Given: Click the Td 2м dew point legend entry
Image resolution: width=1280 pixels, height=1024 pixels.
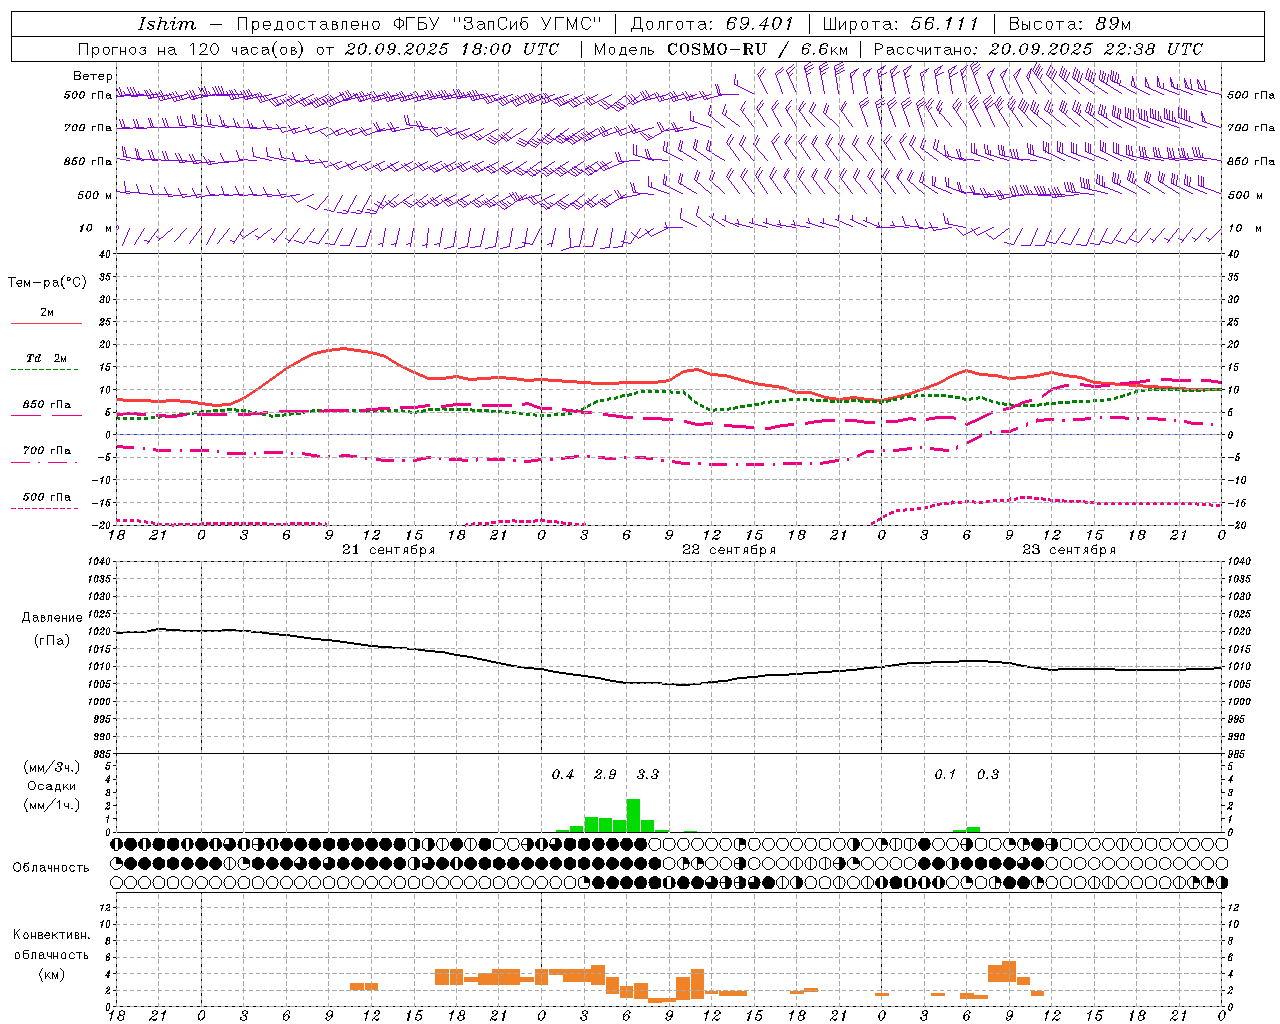Looking at the screenshot, I should click(x=47, y=358).
